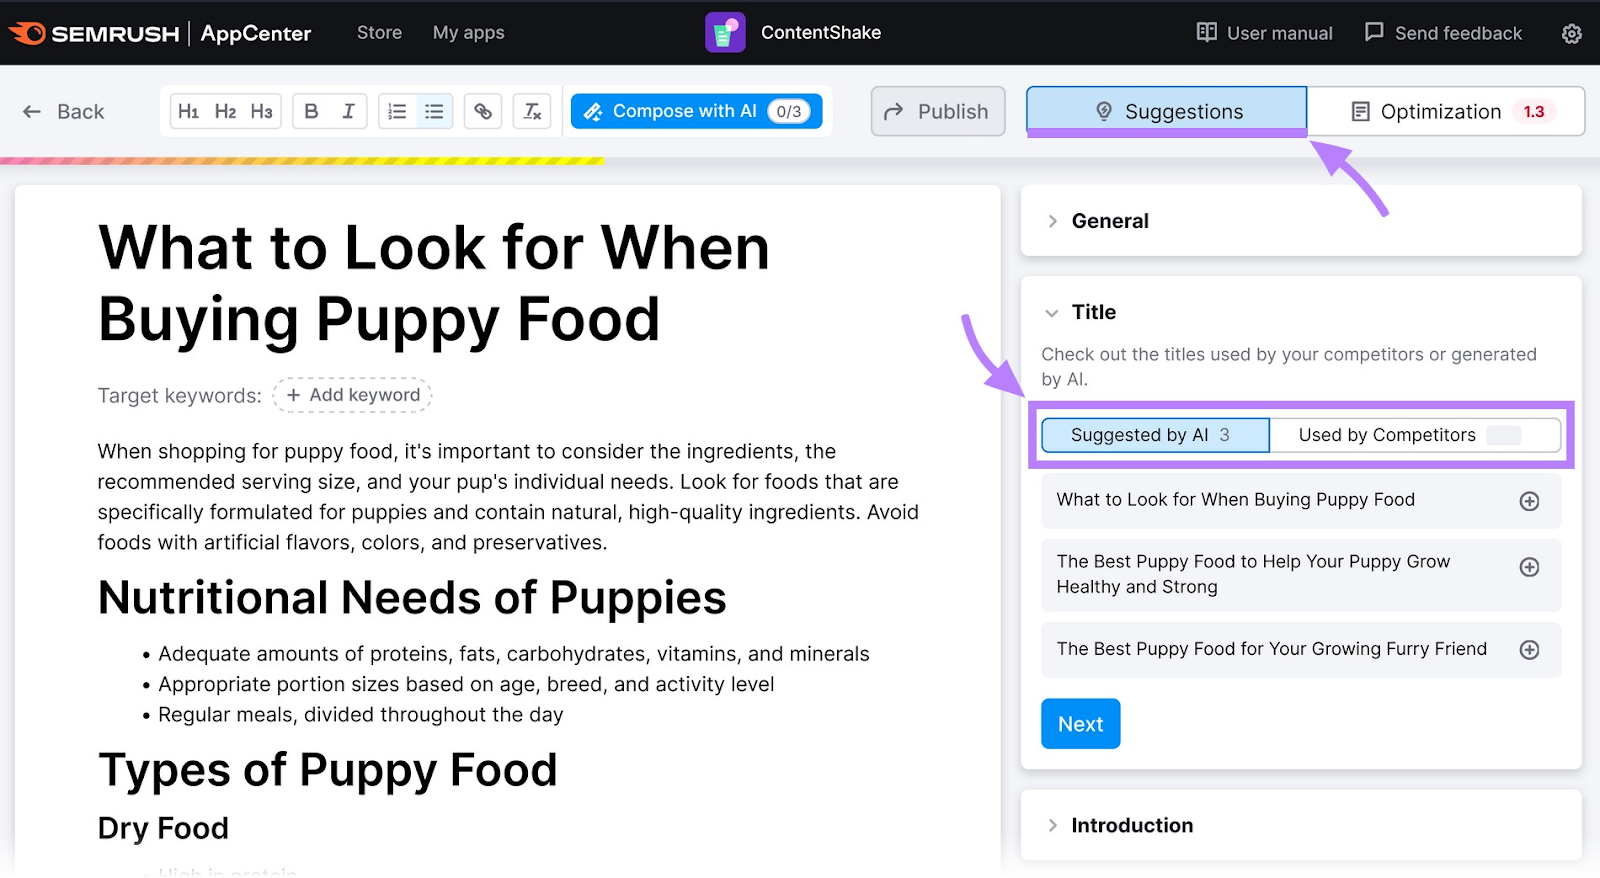1600x878 pixels.
Task: Toggle italic text formatting
Action: click(x=348, y=111)
